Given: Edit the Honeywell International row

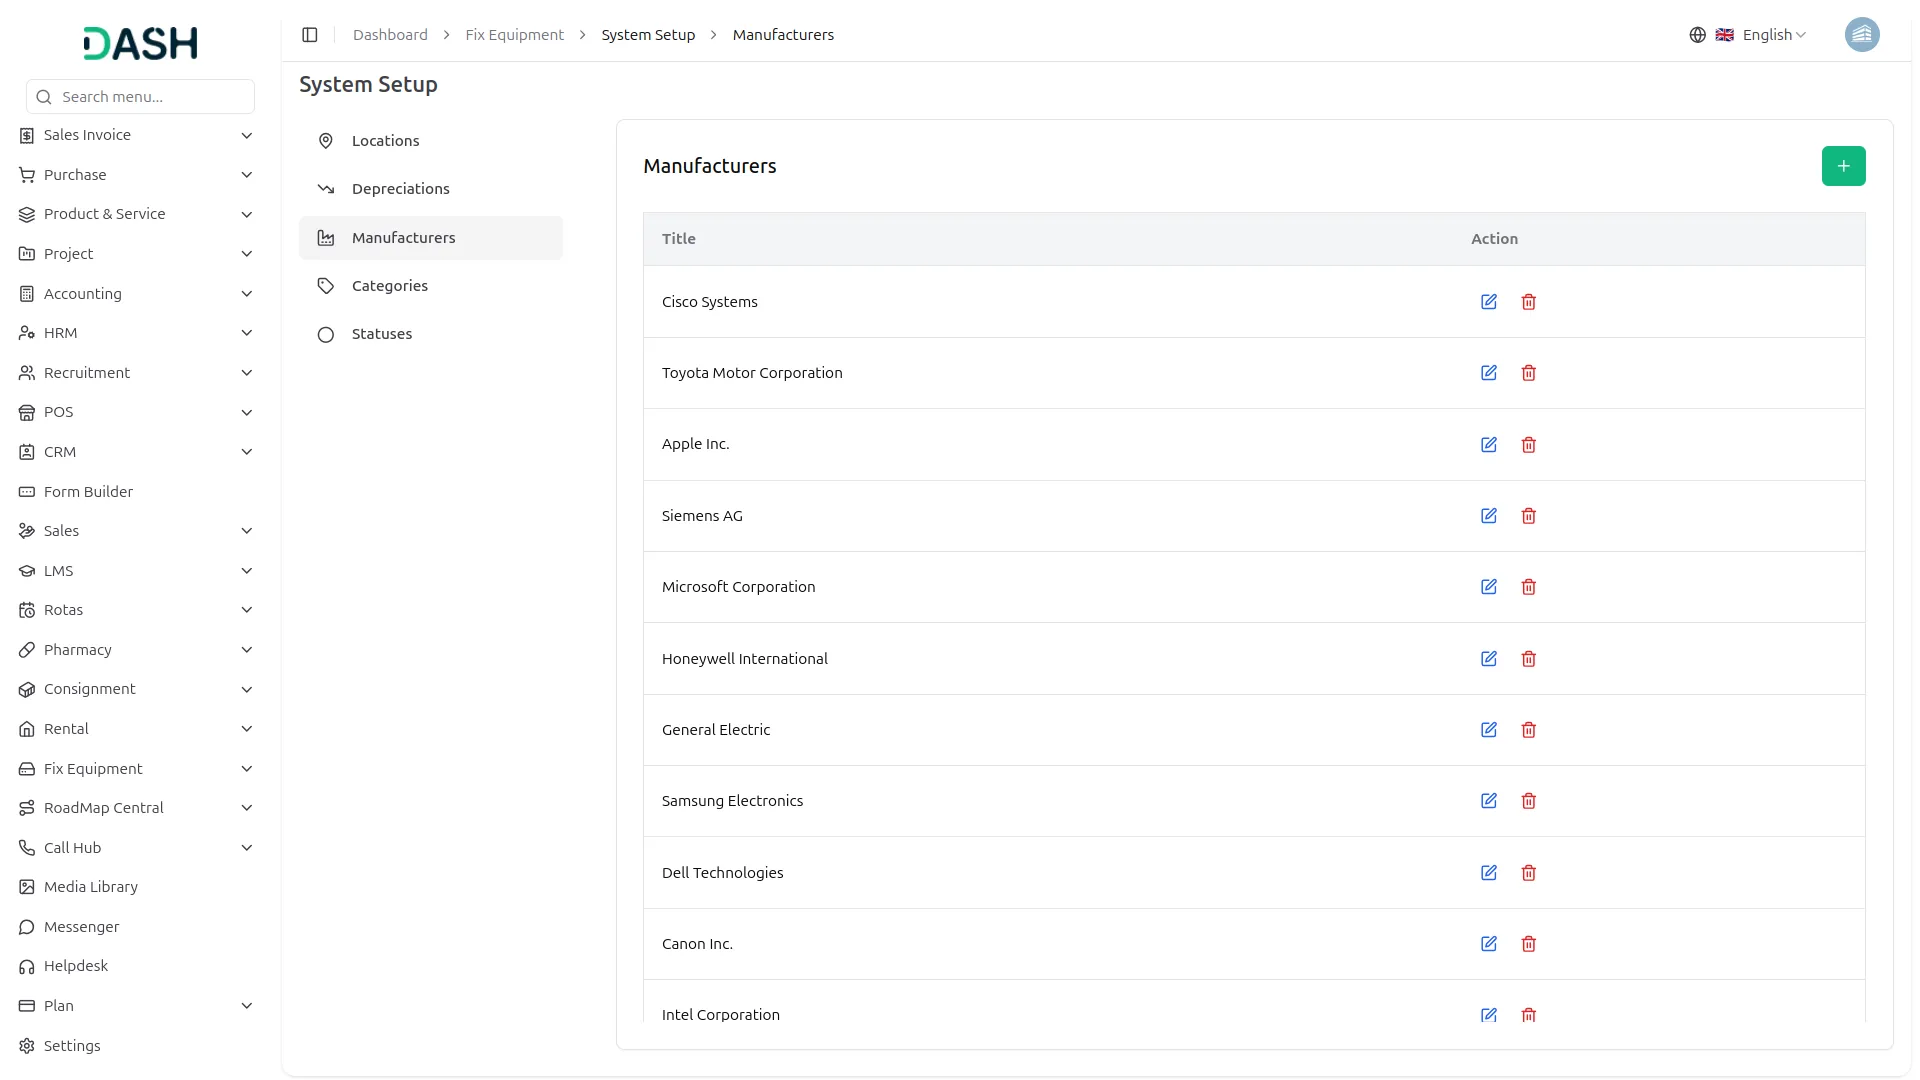Looking at the screenshot, I should [1488, 659].
